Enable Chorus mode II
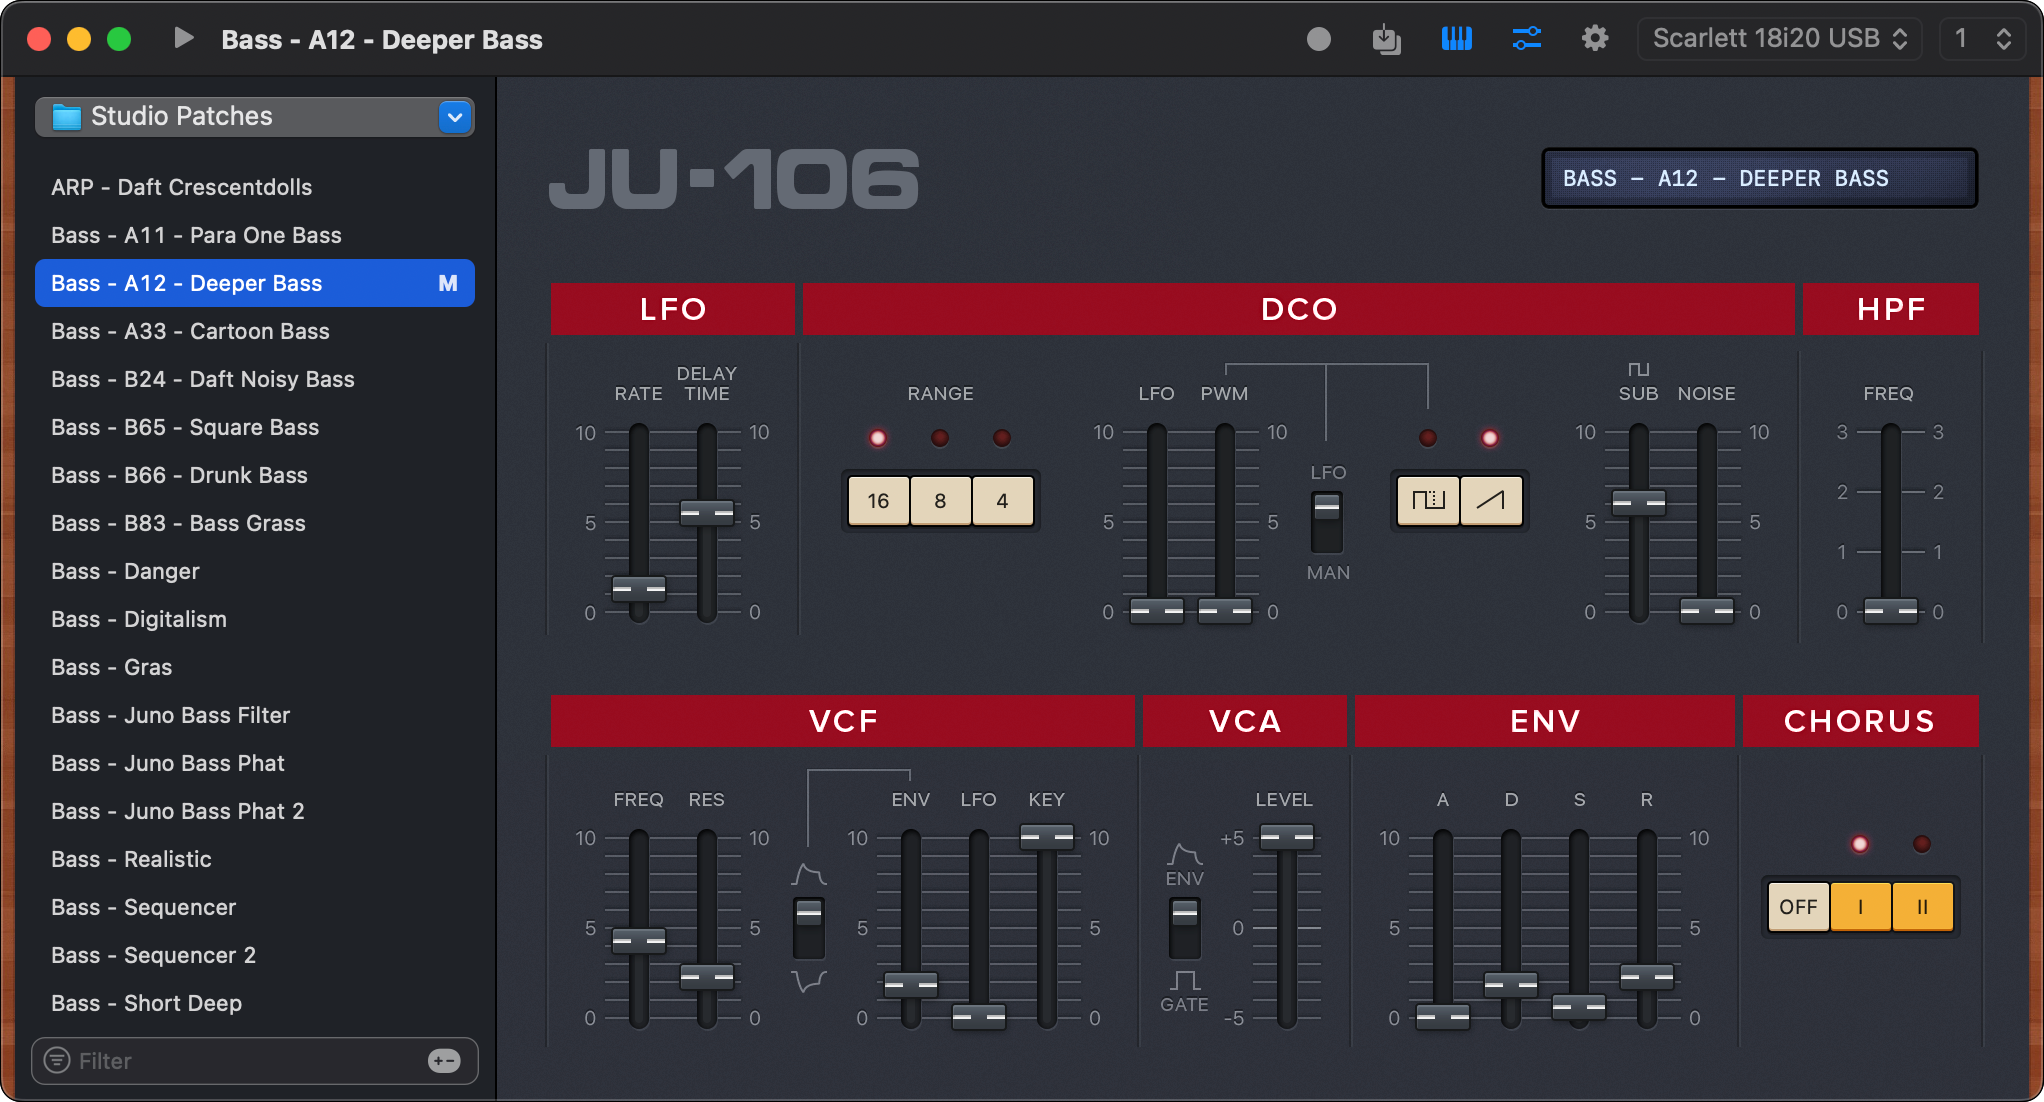The height and width of the screenshot is (1102, 2044). (1922, 906)
